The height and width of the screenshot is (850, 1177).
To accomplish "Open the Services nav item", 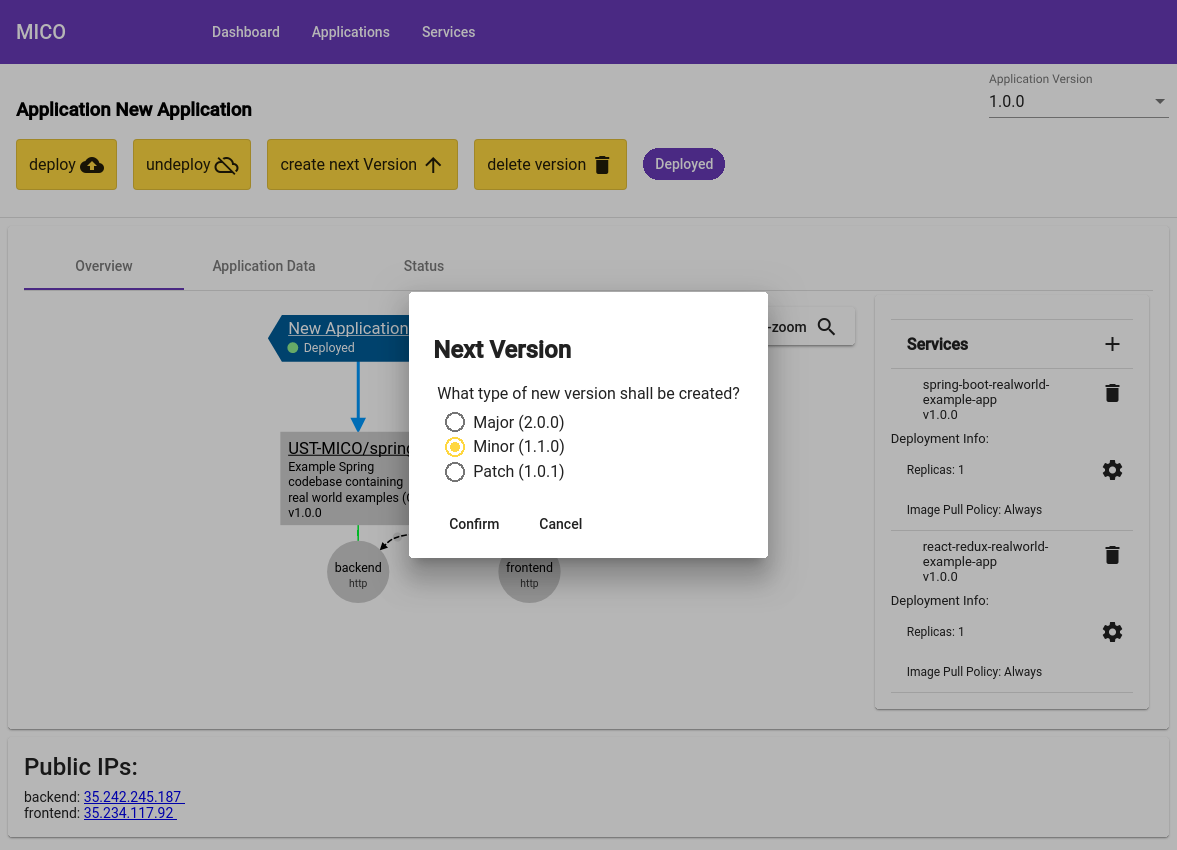I will 448,32.
